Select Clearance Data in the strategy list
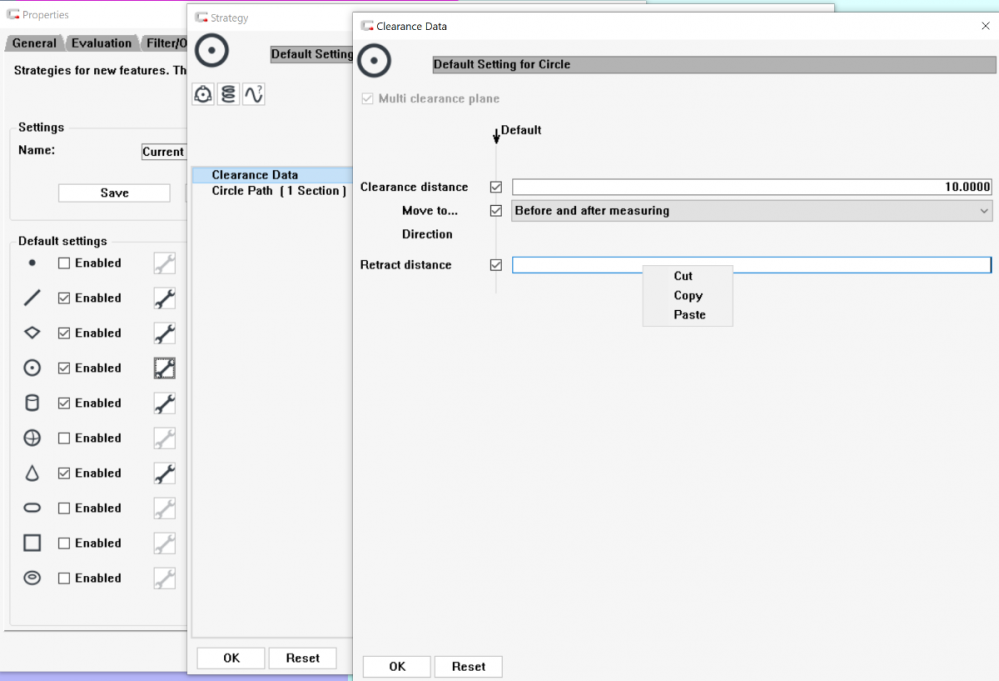 click(x=254, y=175)
